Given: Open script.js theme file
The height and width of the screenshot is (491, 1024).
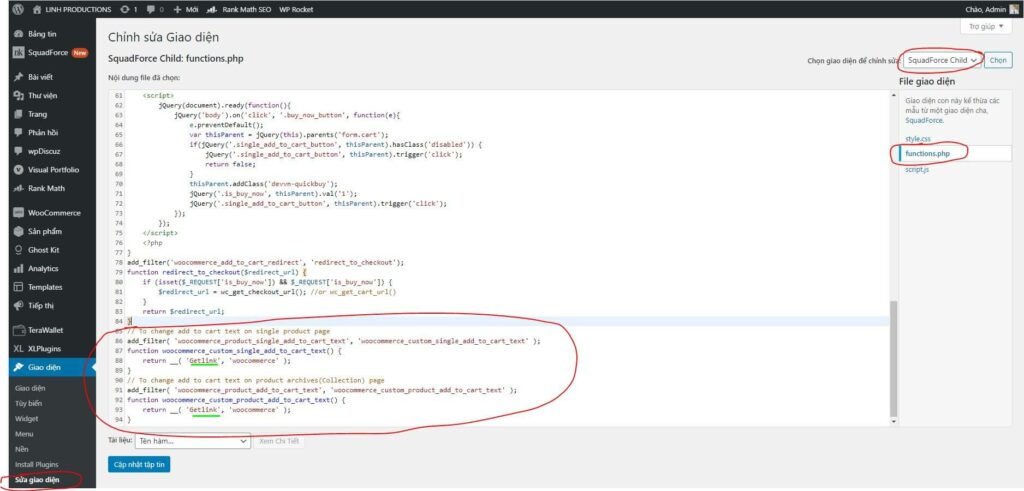Looking at the screenshot, I should [x=916, y=170].
